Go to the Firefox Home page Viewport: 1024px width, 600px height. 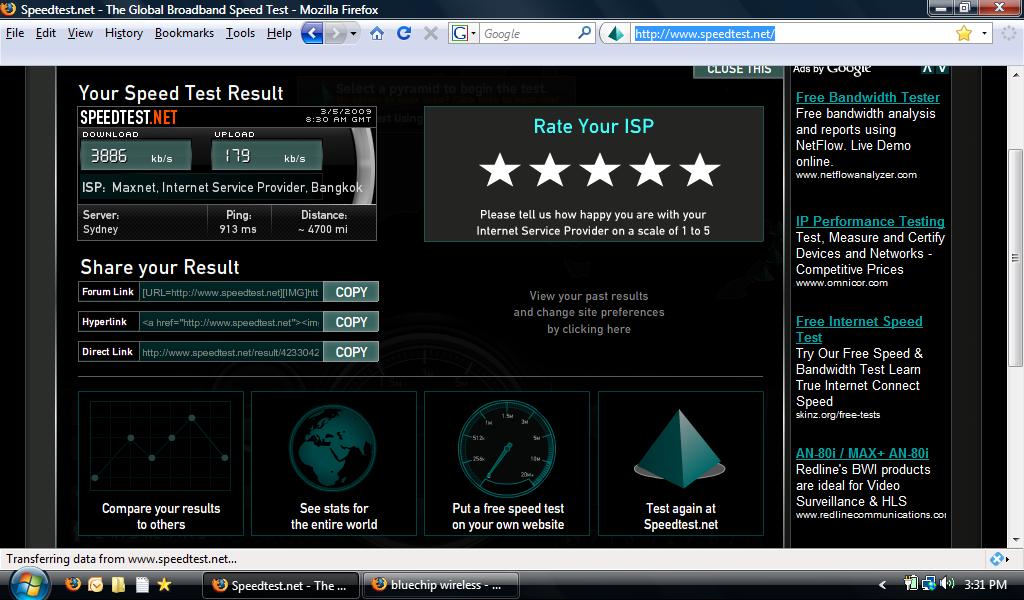(377, 33)
